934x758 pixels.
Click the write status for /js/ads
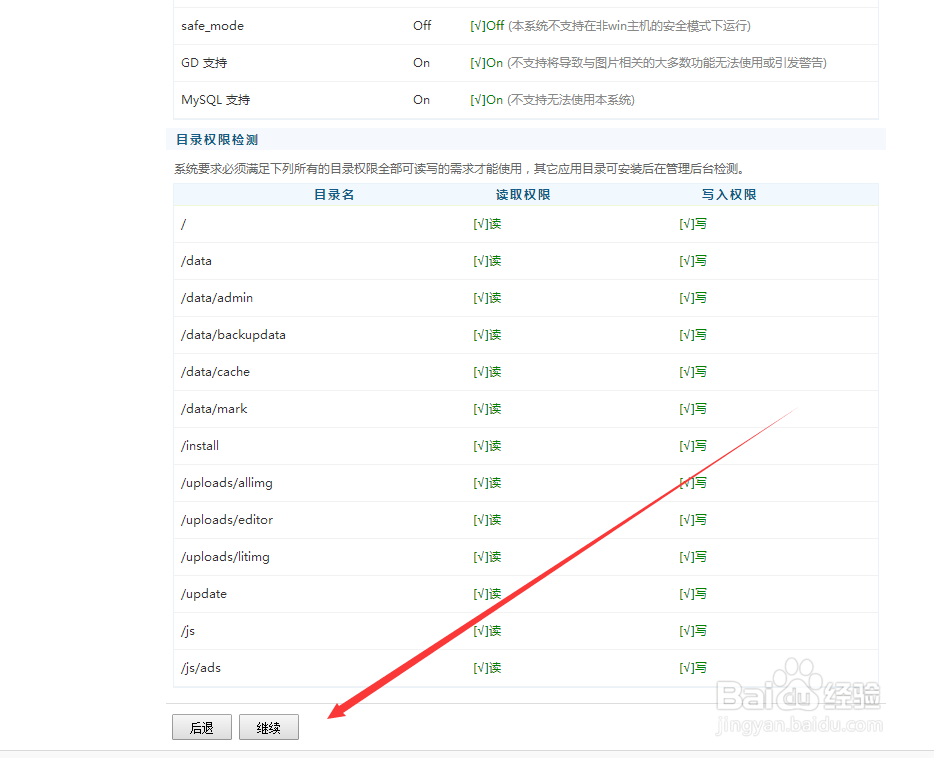tap(693, 667)
